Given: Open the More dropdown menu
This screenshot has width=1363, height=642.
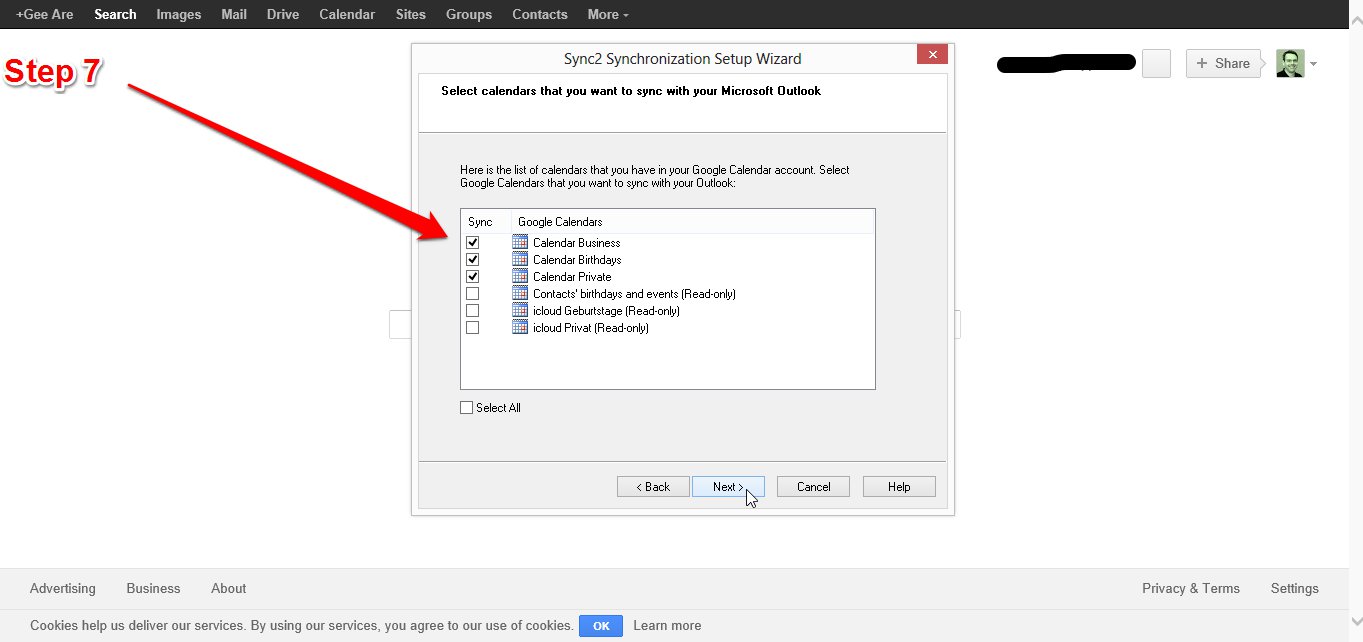Looking at the screenshot, I should (608, 14).
